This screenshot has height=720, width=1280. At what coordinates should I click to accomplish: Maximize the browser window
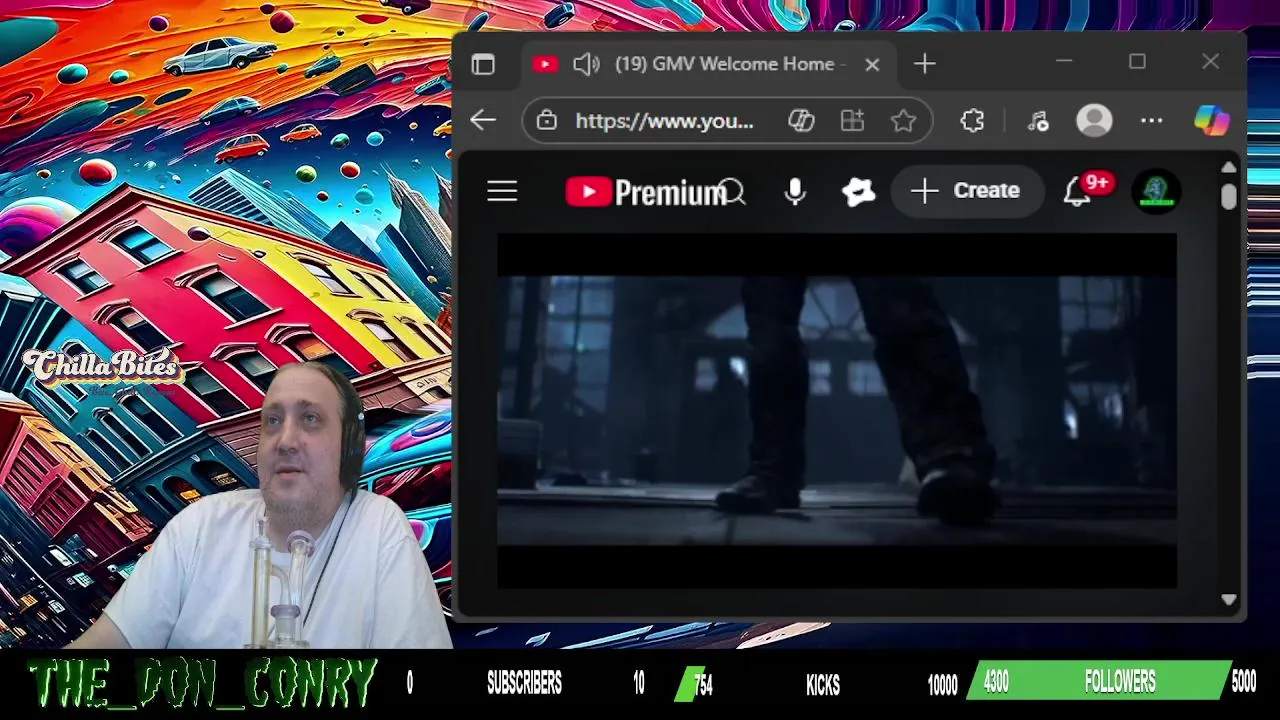pyautogui.click(x=1137, y=62)
